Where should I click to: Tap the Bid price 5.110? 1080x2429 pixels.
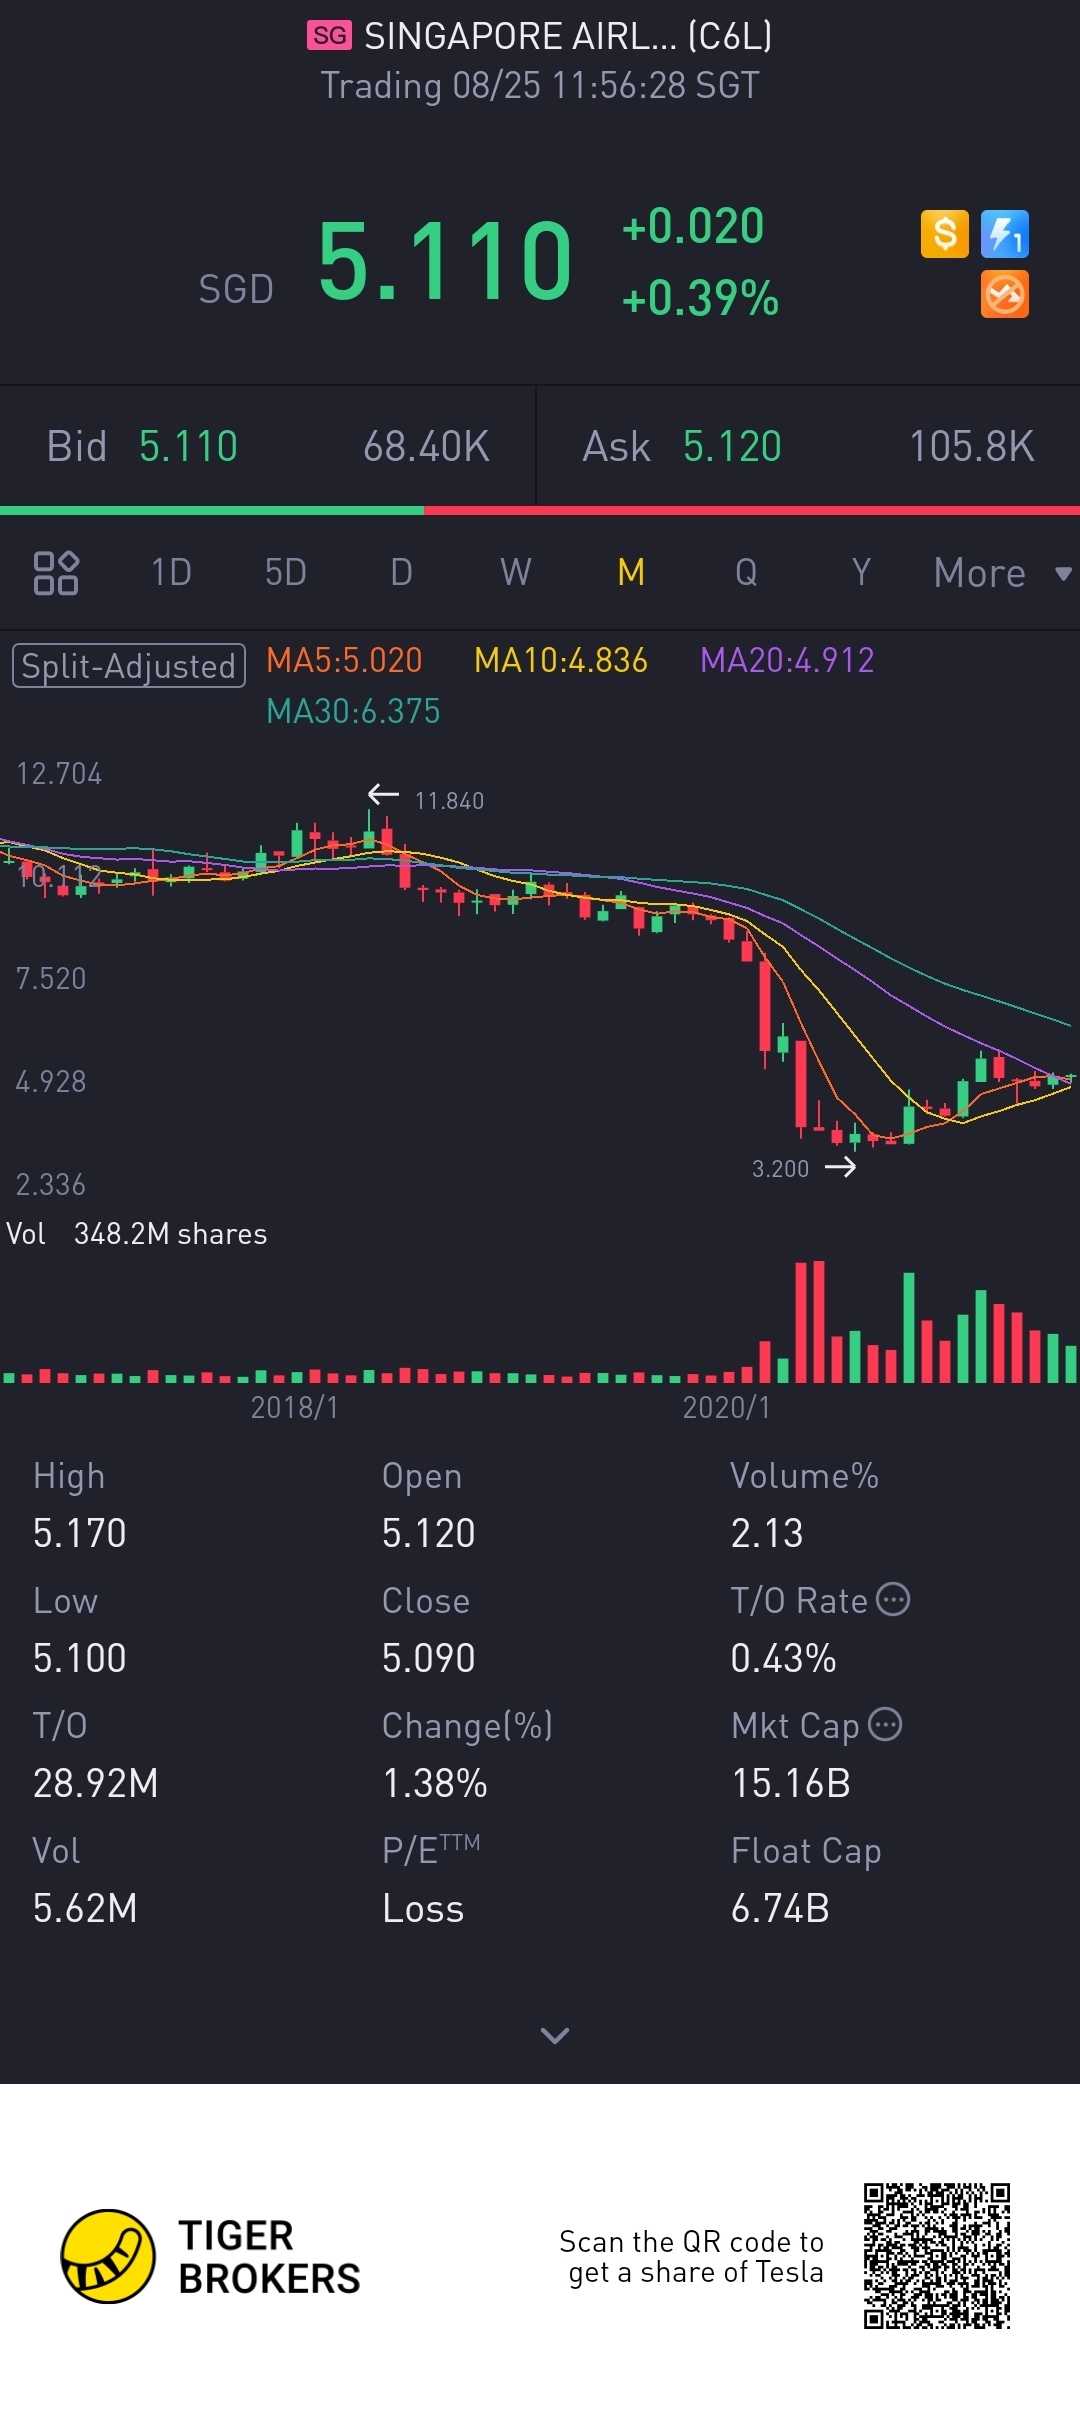click(188, 446)
